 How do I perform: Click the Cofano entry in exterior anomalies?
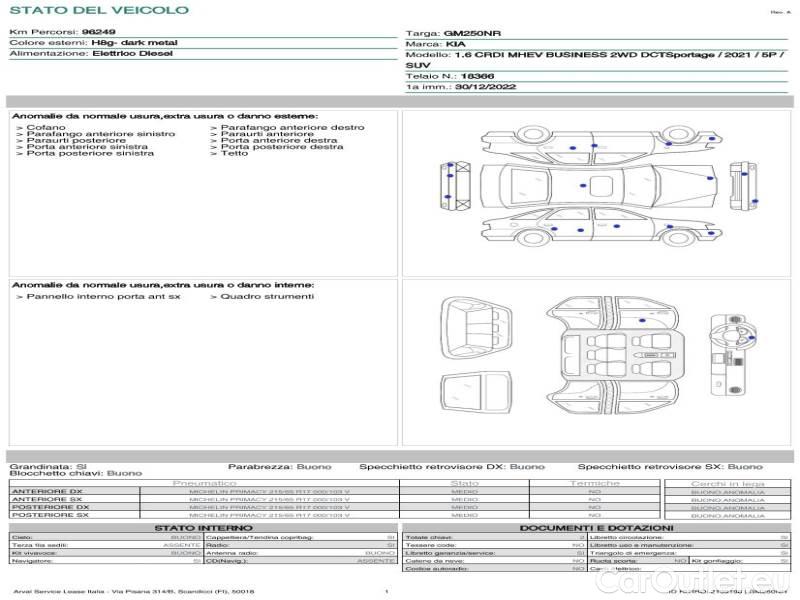click(x=46, y=128)
